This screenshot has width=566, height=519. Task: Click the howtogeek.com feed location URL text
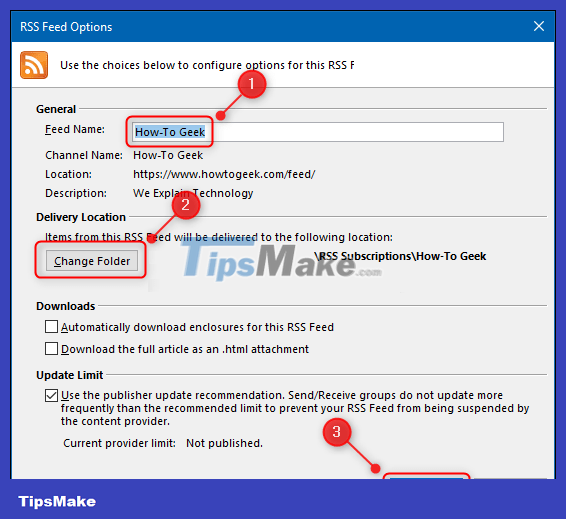click(224, 174)
